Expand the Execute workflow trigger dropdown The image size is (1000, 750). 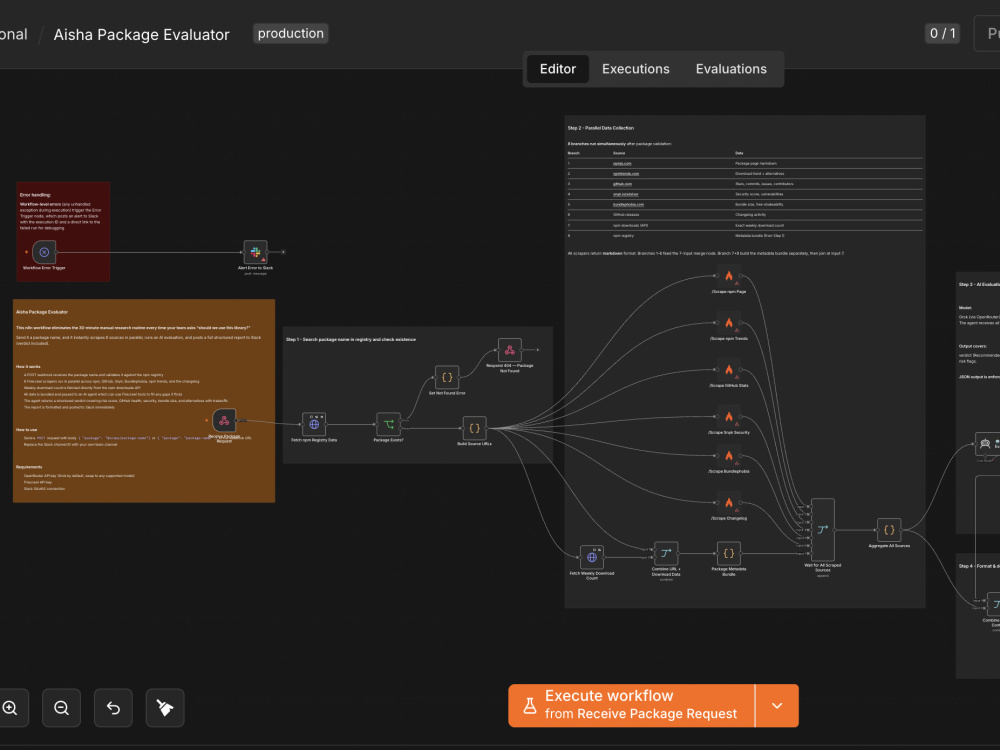coord(777,705)
